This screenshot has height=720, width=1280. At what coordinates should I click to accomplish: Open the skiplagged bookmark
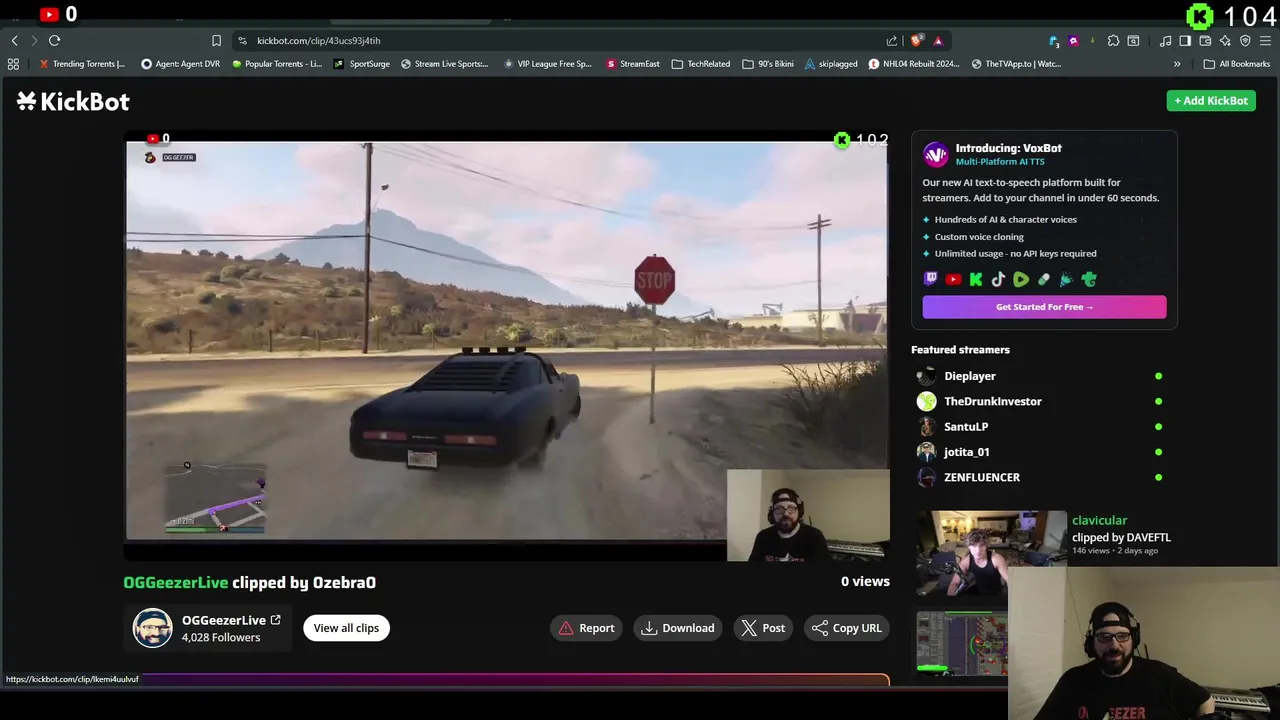pyautogui.click(x=831, y=64)
